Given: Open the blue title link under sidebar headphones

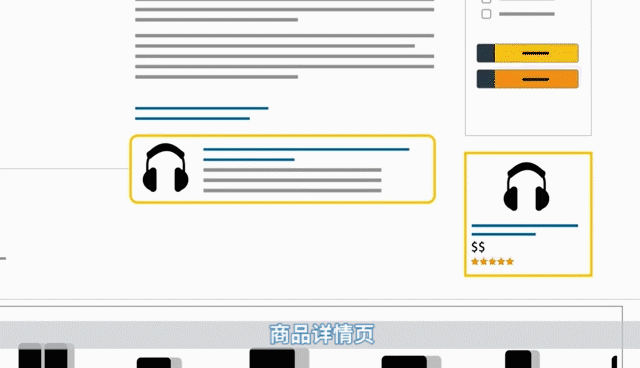Looking at the screenshot, I should pyautogui.click(x=524, y=230).
